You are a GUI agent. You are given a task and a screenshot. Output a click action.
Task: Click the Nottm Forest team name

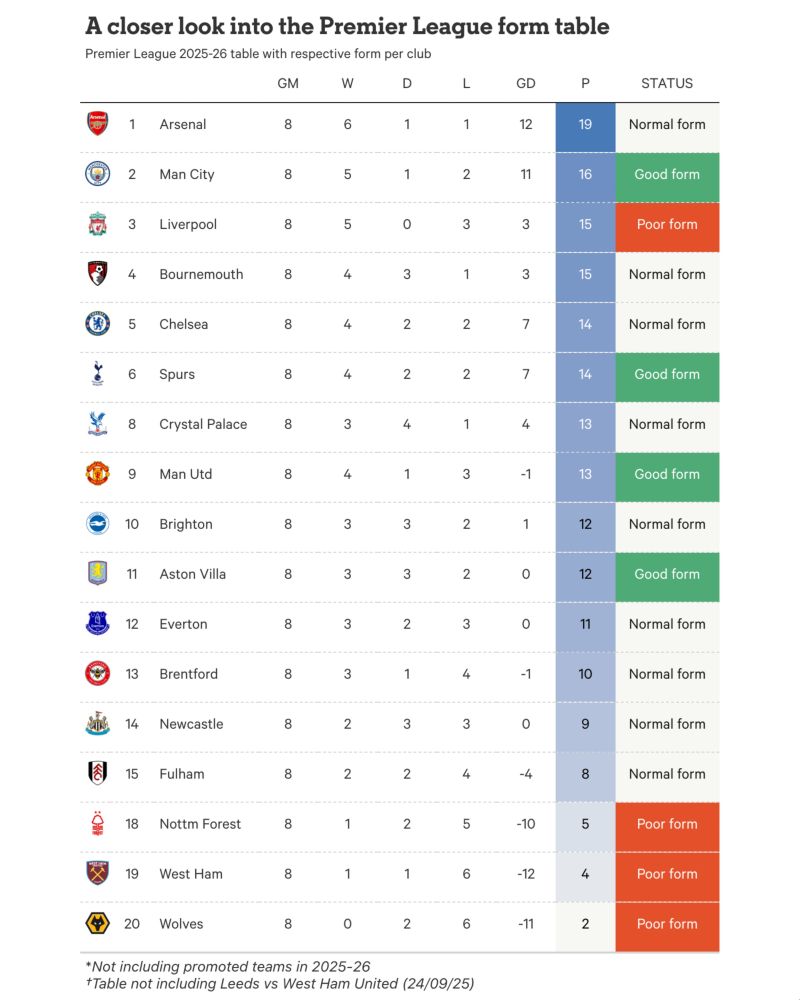pyautogui.click(x=200, y=824)
